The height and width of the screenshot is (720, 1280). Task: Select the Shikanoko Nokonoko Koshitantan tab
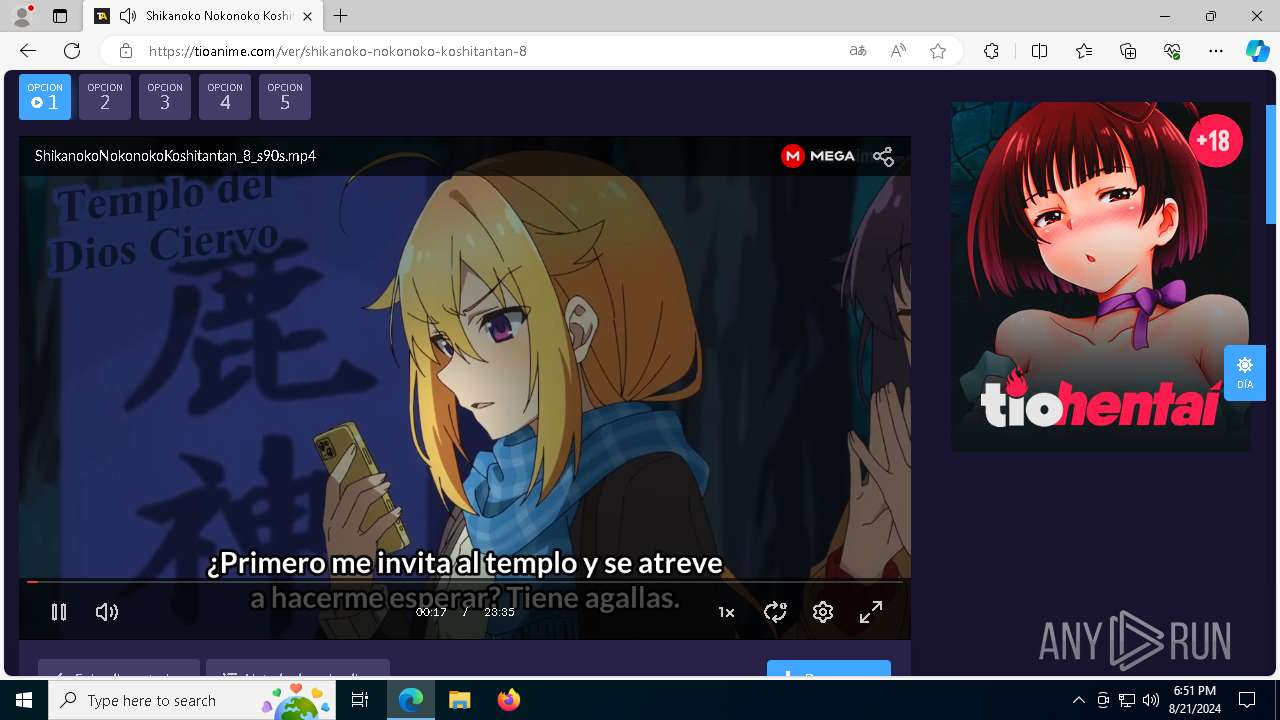[203, 16]
